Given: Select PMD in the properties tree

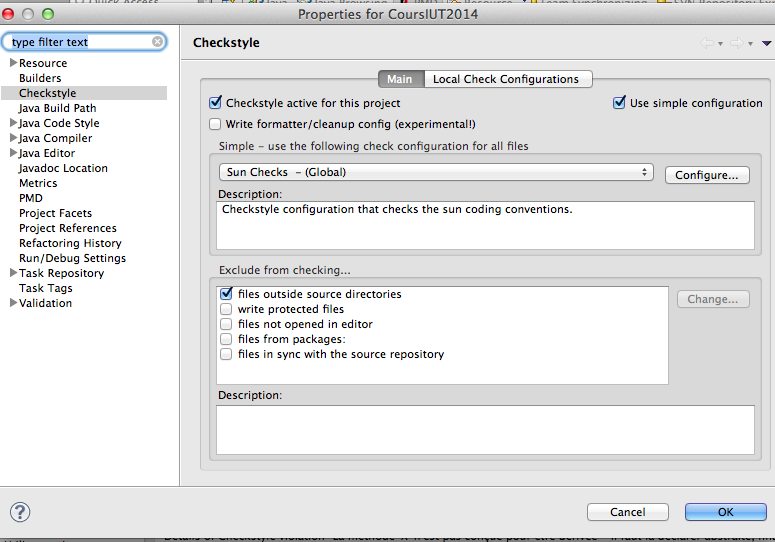Looking at the screenshot, I should (31, 198).
